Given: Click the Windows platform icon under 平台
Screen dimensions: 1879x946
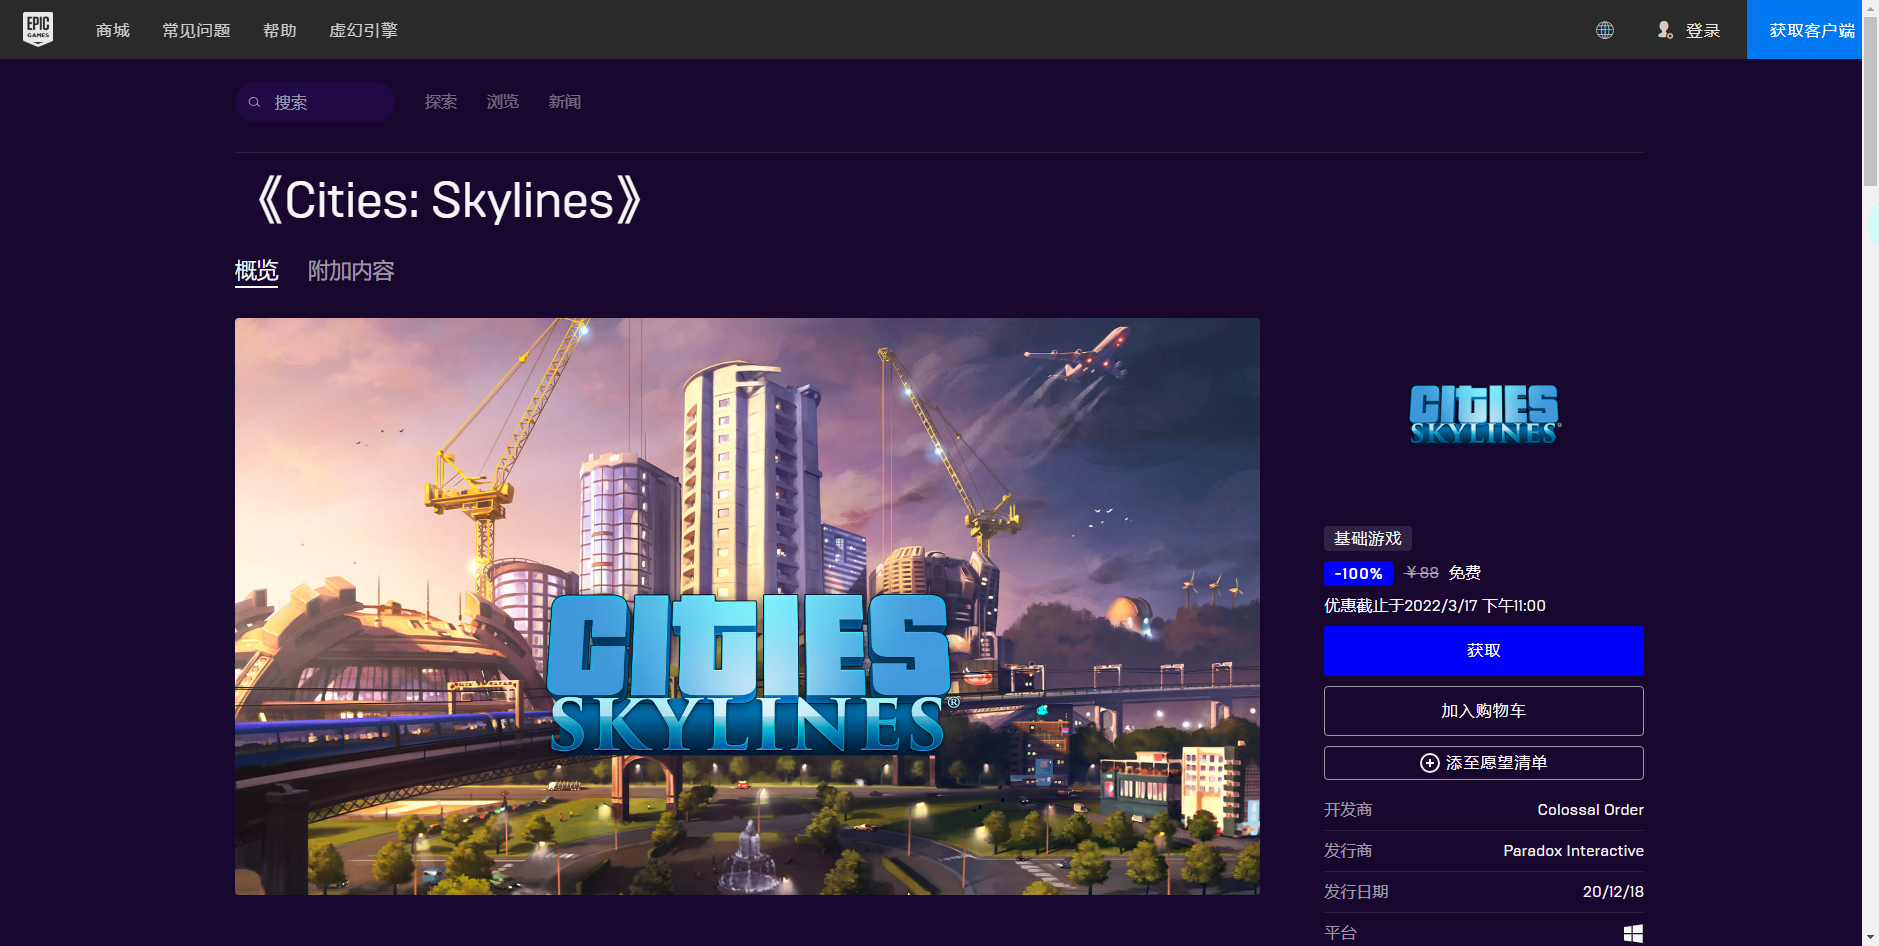Looking at the screenshot, I should click(x=1634, y=932).
